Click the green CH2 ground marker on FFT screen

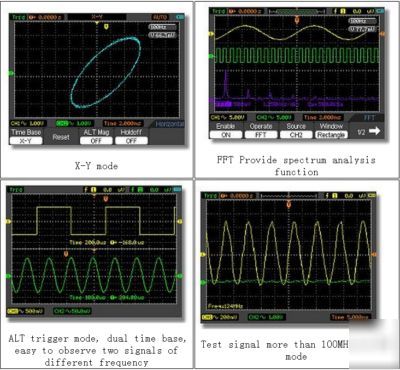pos(211,56)
